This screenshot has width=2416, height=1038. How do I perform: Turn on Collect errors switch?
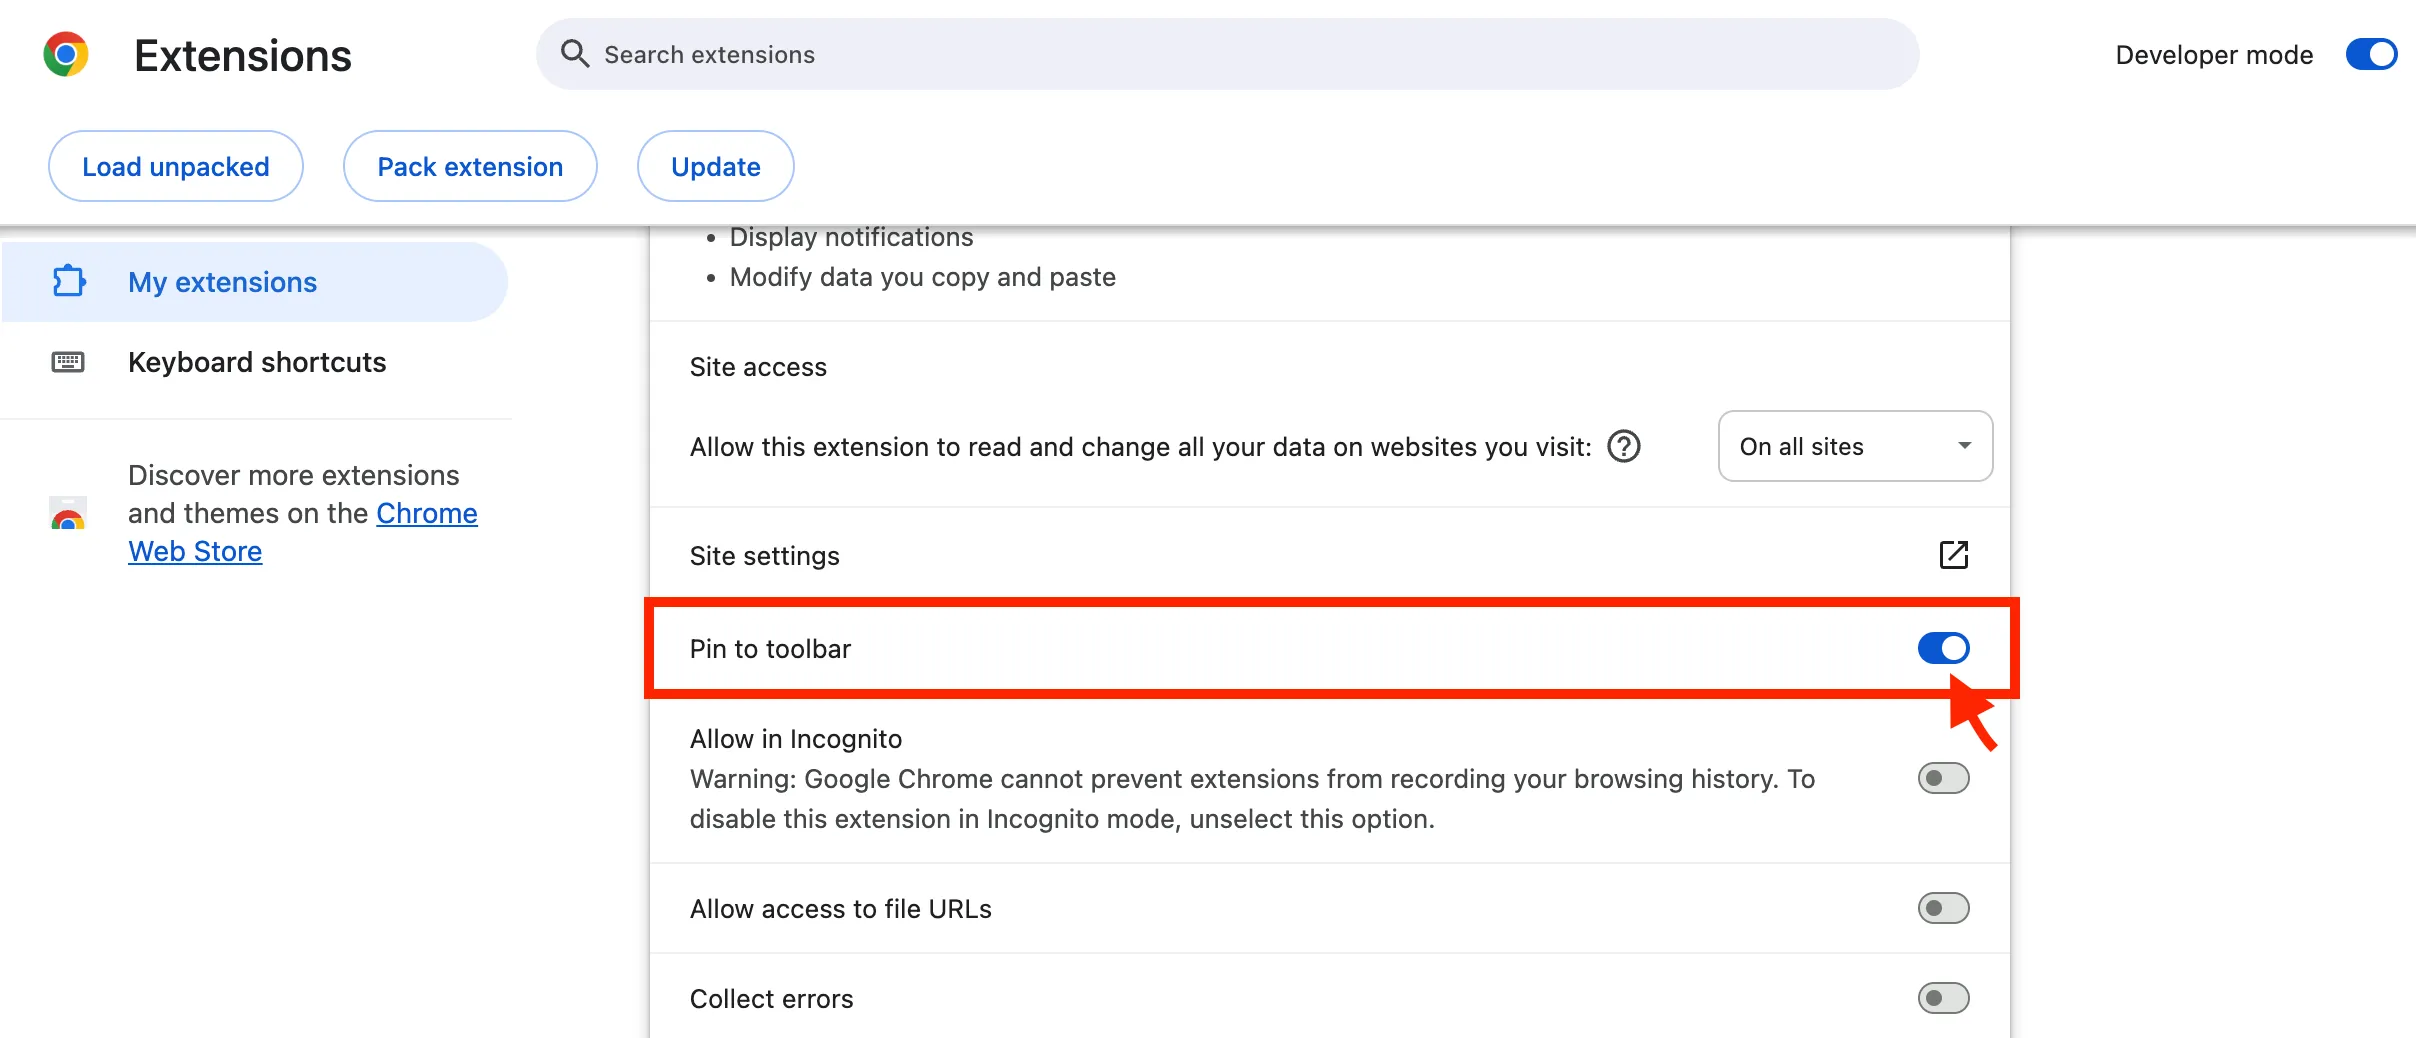pos(1943,998)
